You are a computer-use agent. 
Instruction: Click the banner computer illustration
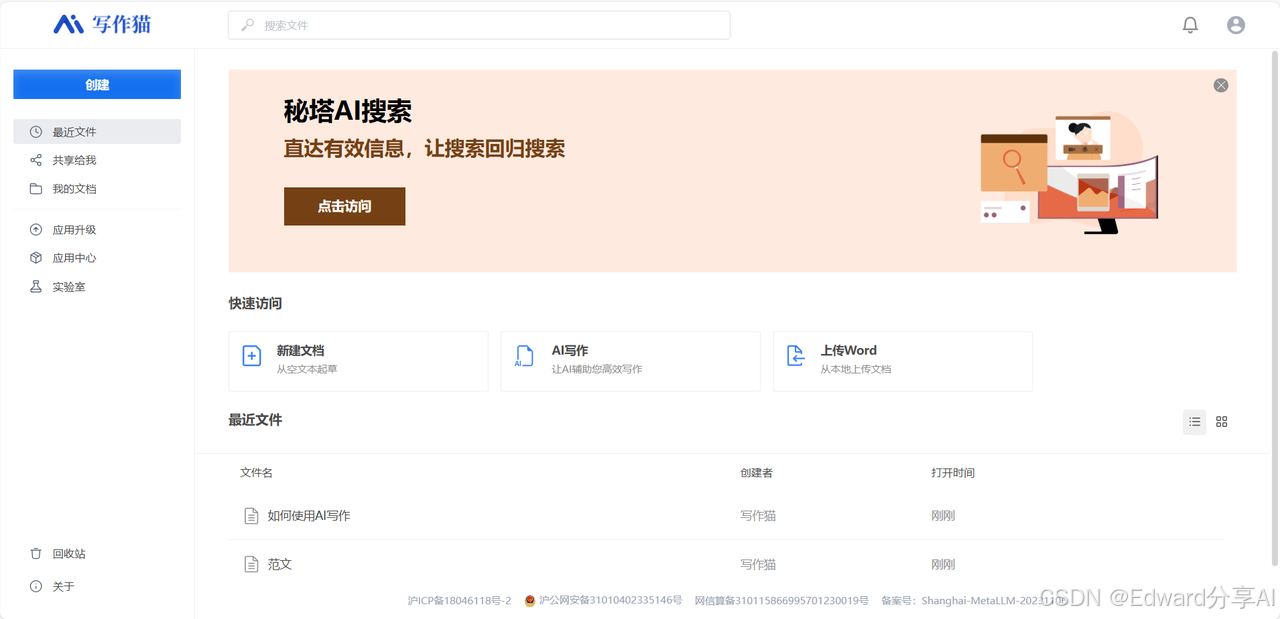(x=1068, y=172)
